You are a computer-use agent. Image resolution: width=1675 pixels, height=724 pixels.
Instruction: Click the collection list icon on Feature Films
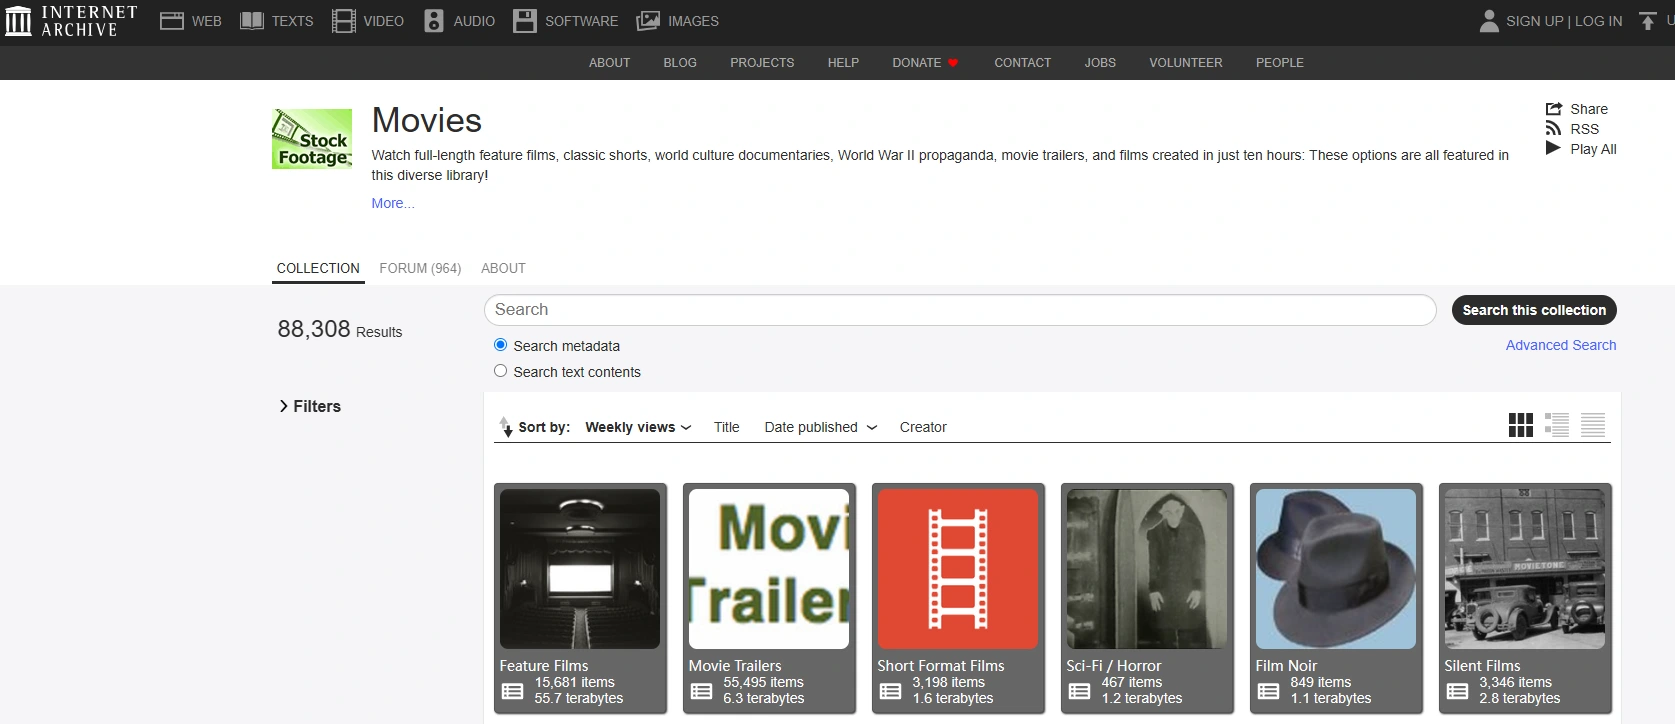tap(512, 691)
